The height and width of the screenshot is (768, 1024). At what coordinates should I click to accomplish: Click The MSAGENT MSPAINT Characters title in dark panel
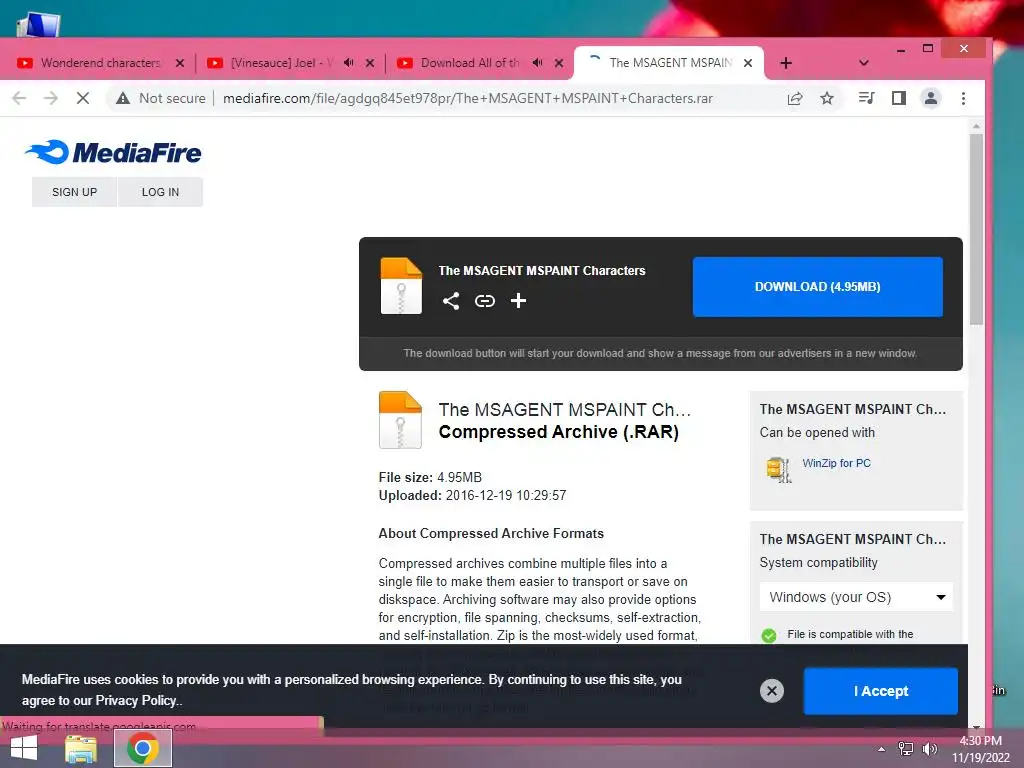541,270
